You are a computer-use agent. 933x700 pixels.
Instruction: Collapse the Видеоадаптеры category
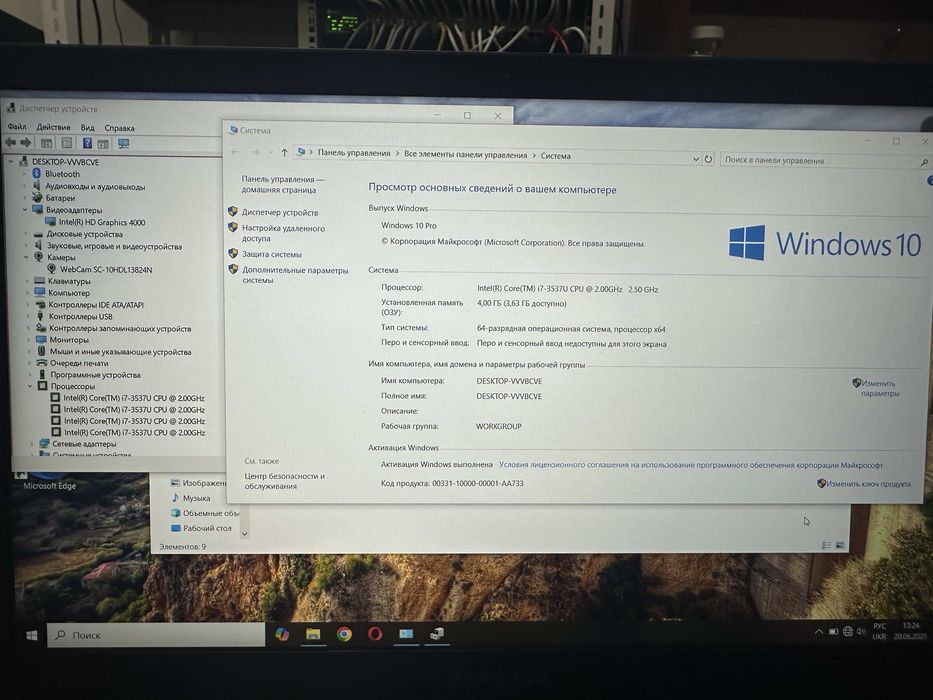pyautogui.click(x=25, y=210)
